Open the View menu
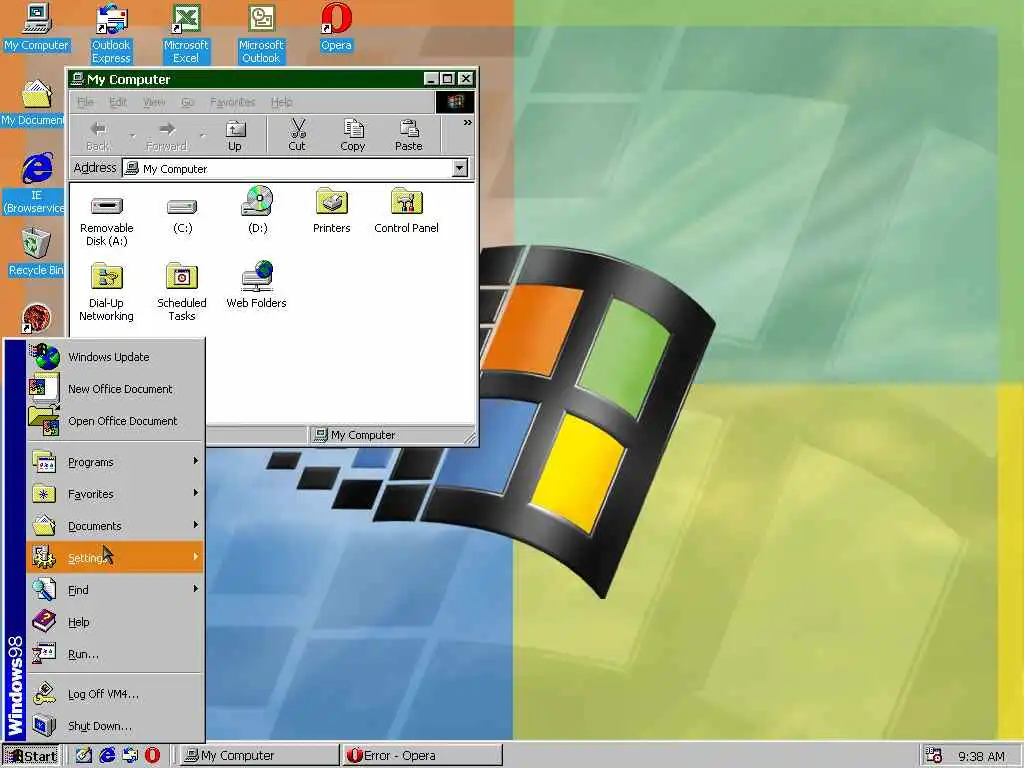 [x=154, y=102]
